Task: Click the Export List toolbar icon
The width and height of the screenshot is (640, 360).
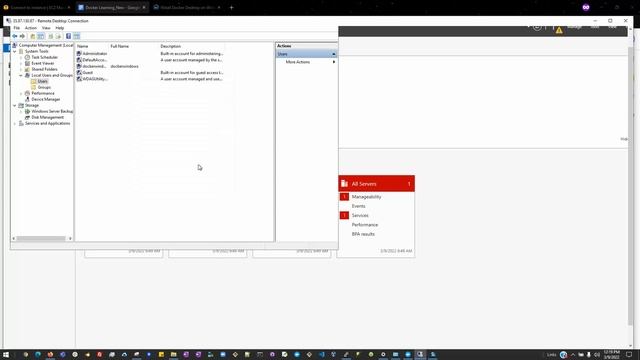Action: tap(58, 36)
